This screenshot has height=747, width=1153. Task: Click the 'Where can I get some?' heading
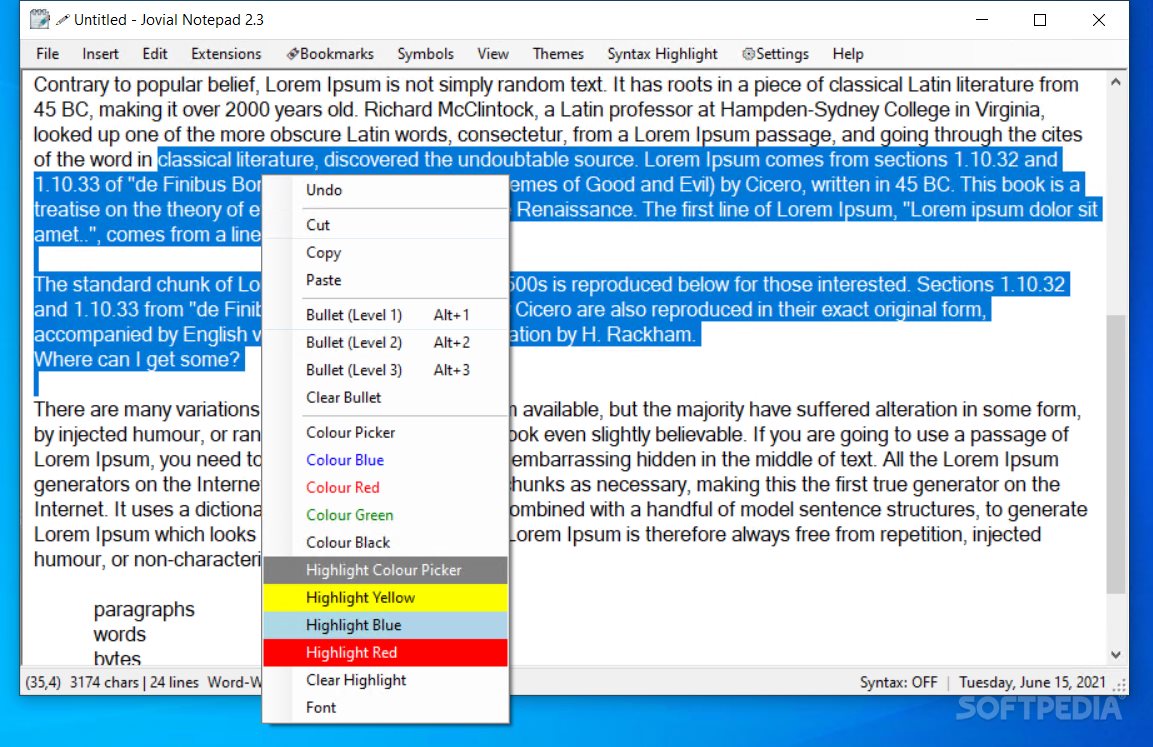point(138,360)
